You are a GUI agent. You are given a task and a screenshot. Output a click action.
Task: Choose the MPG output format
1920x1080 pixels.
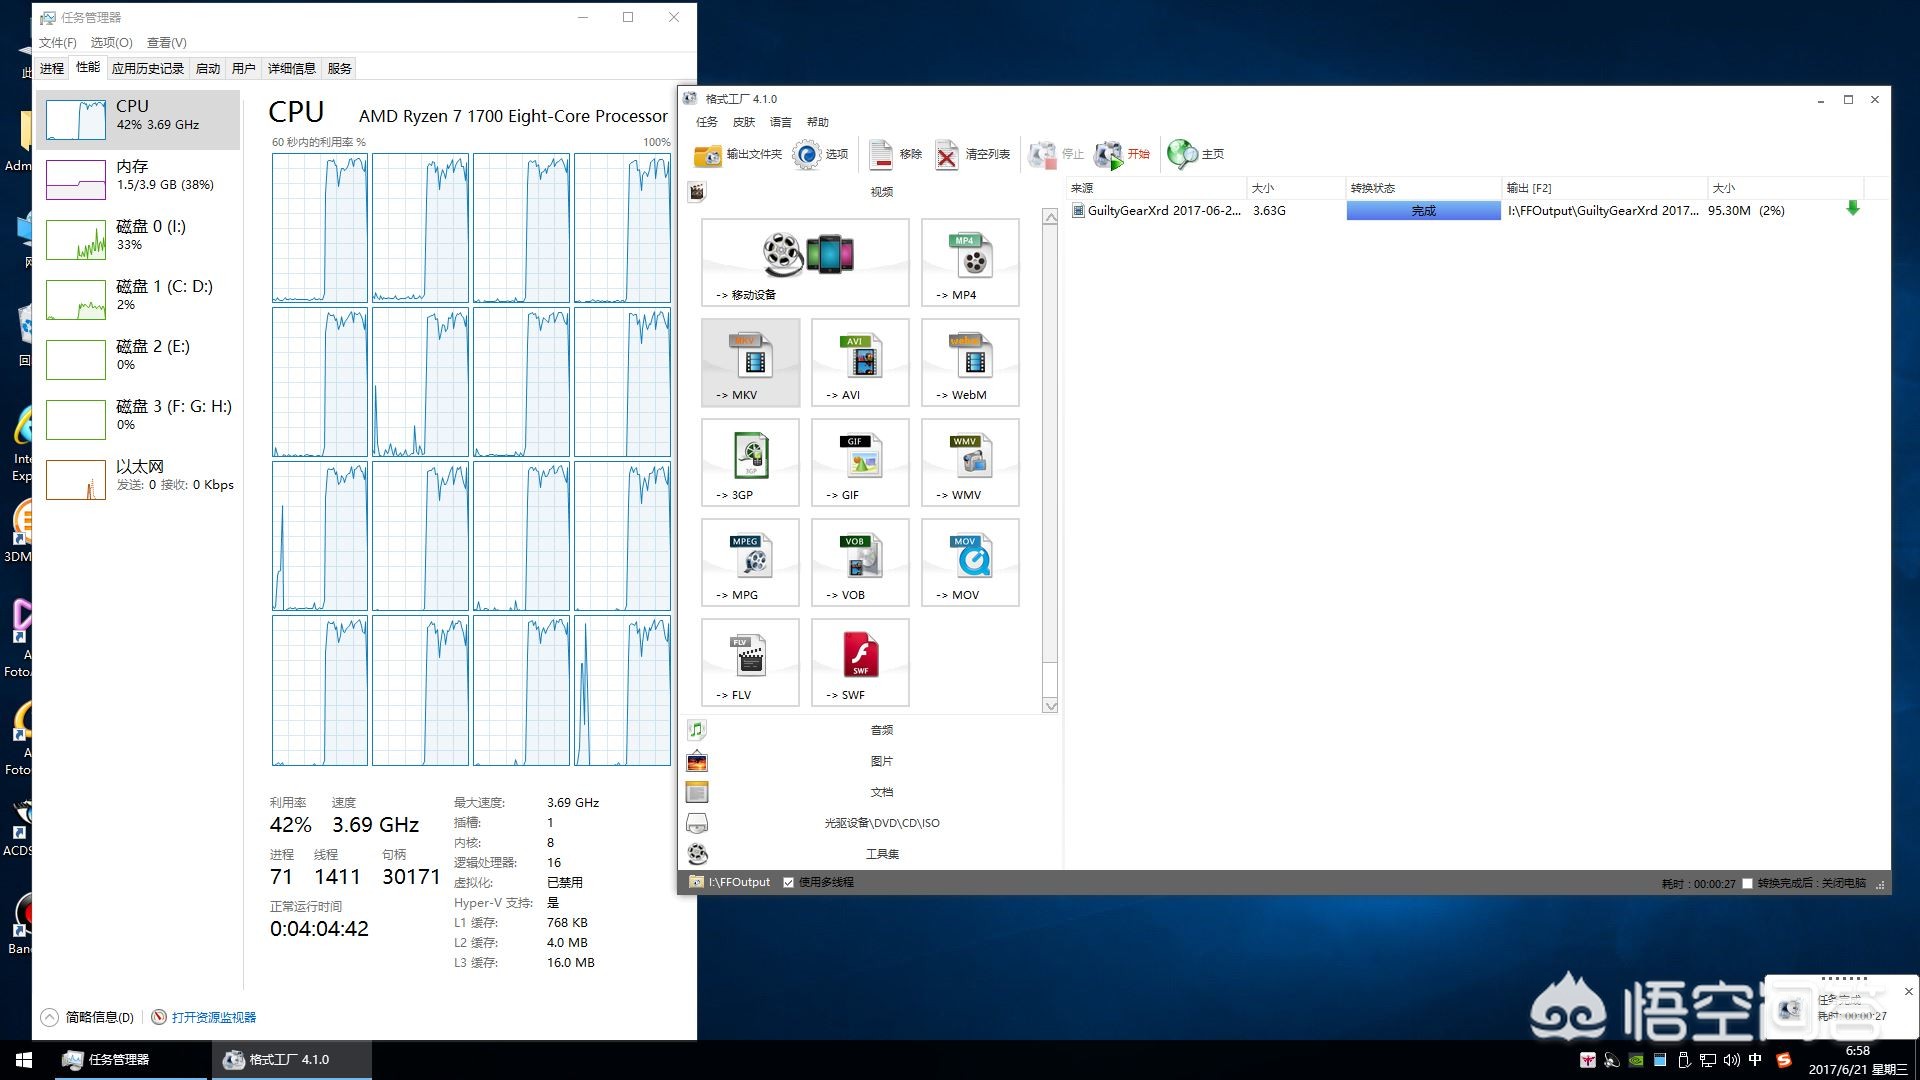pyautogui.click(x=751, y=562)
